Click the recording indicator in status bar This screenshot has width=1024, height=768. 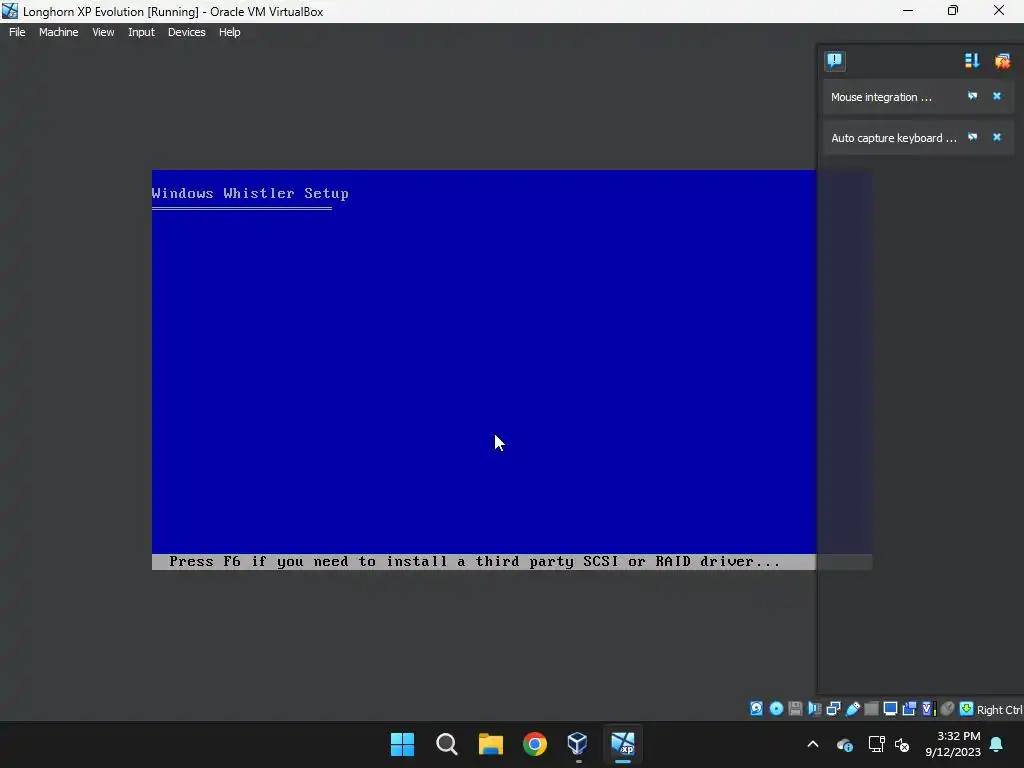(909, 709)
